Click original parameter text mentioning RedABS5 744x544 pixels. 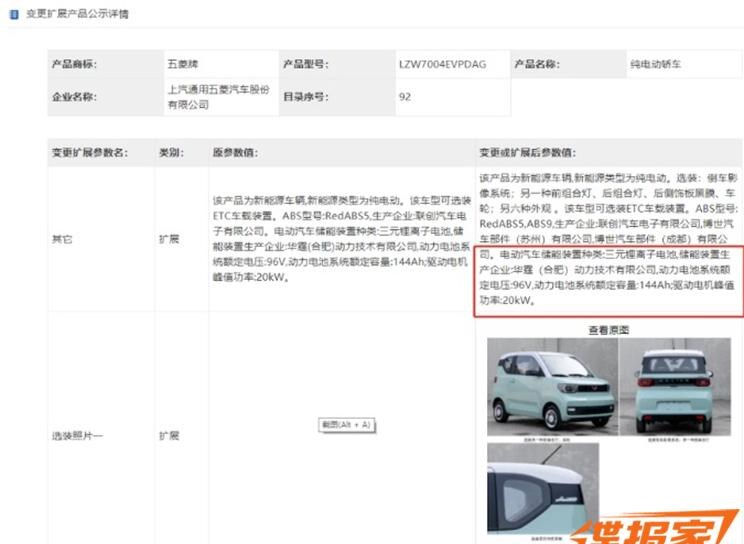(341, 239)
